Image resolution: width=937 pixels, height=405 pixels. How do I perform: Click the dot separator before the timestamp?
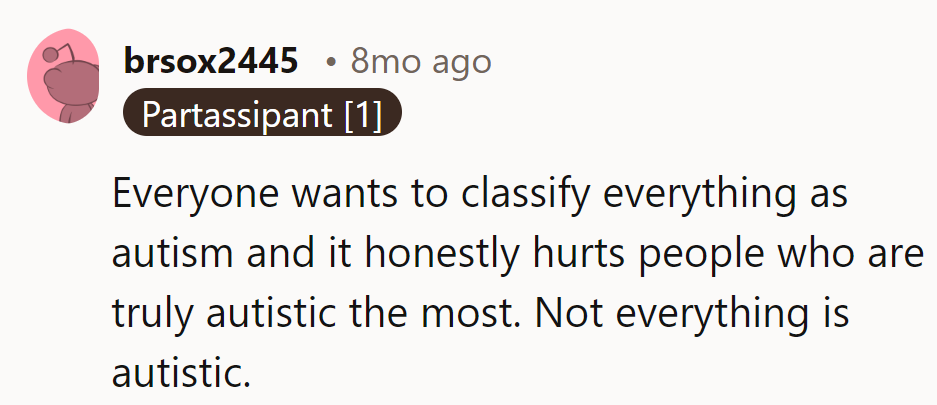(x=332, y=62)
